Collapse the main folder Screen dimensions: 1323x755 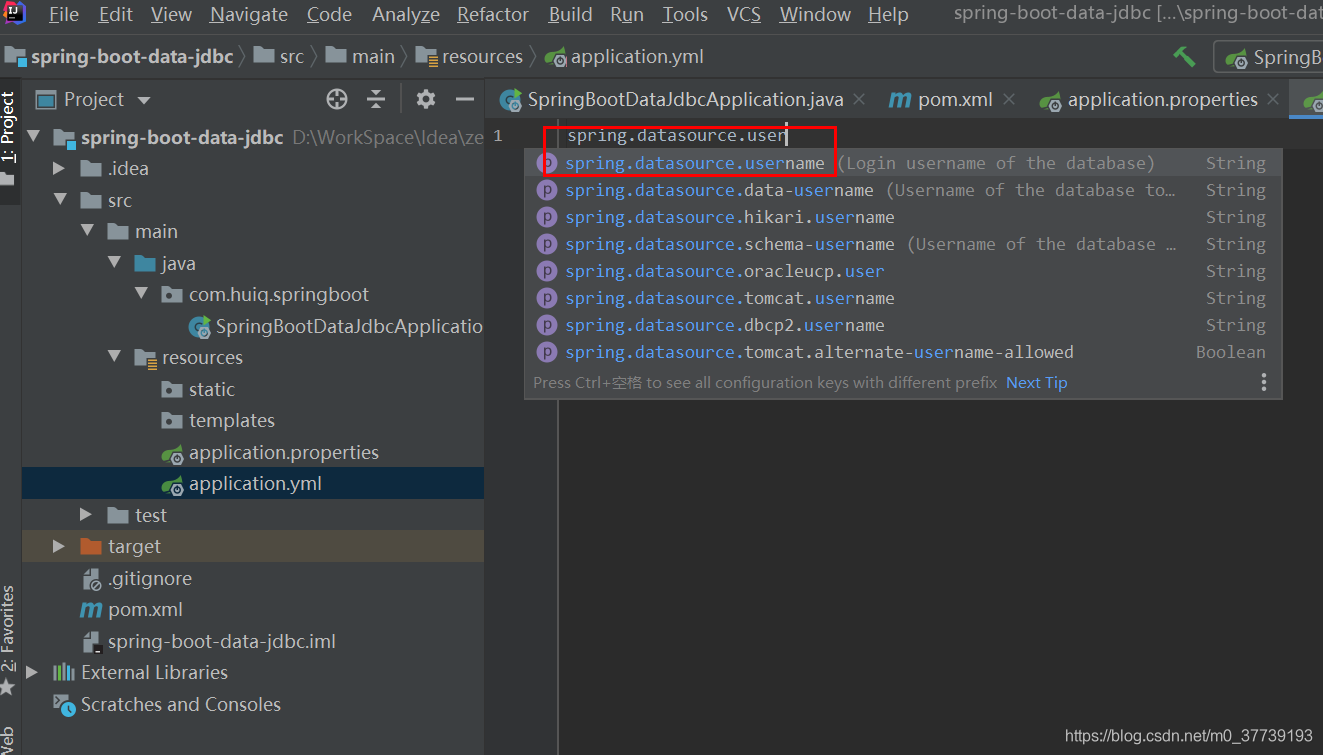tap(88, 231)
